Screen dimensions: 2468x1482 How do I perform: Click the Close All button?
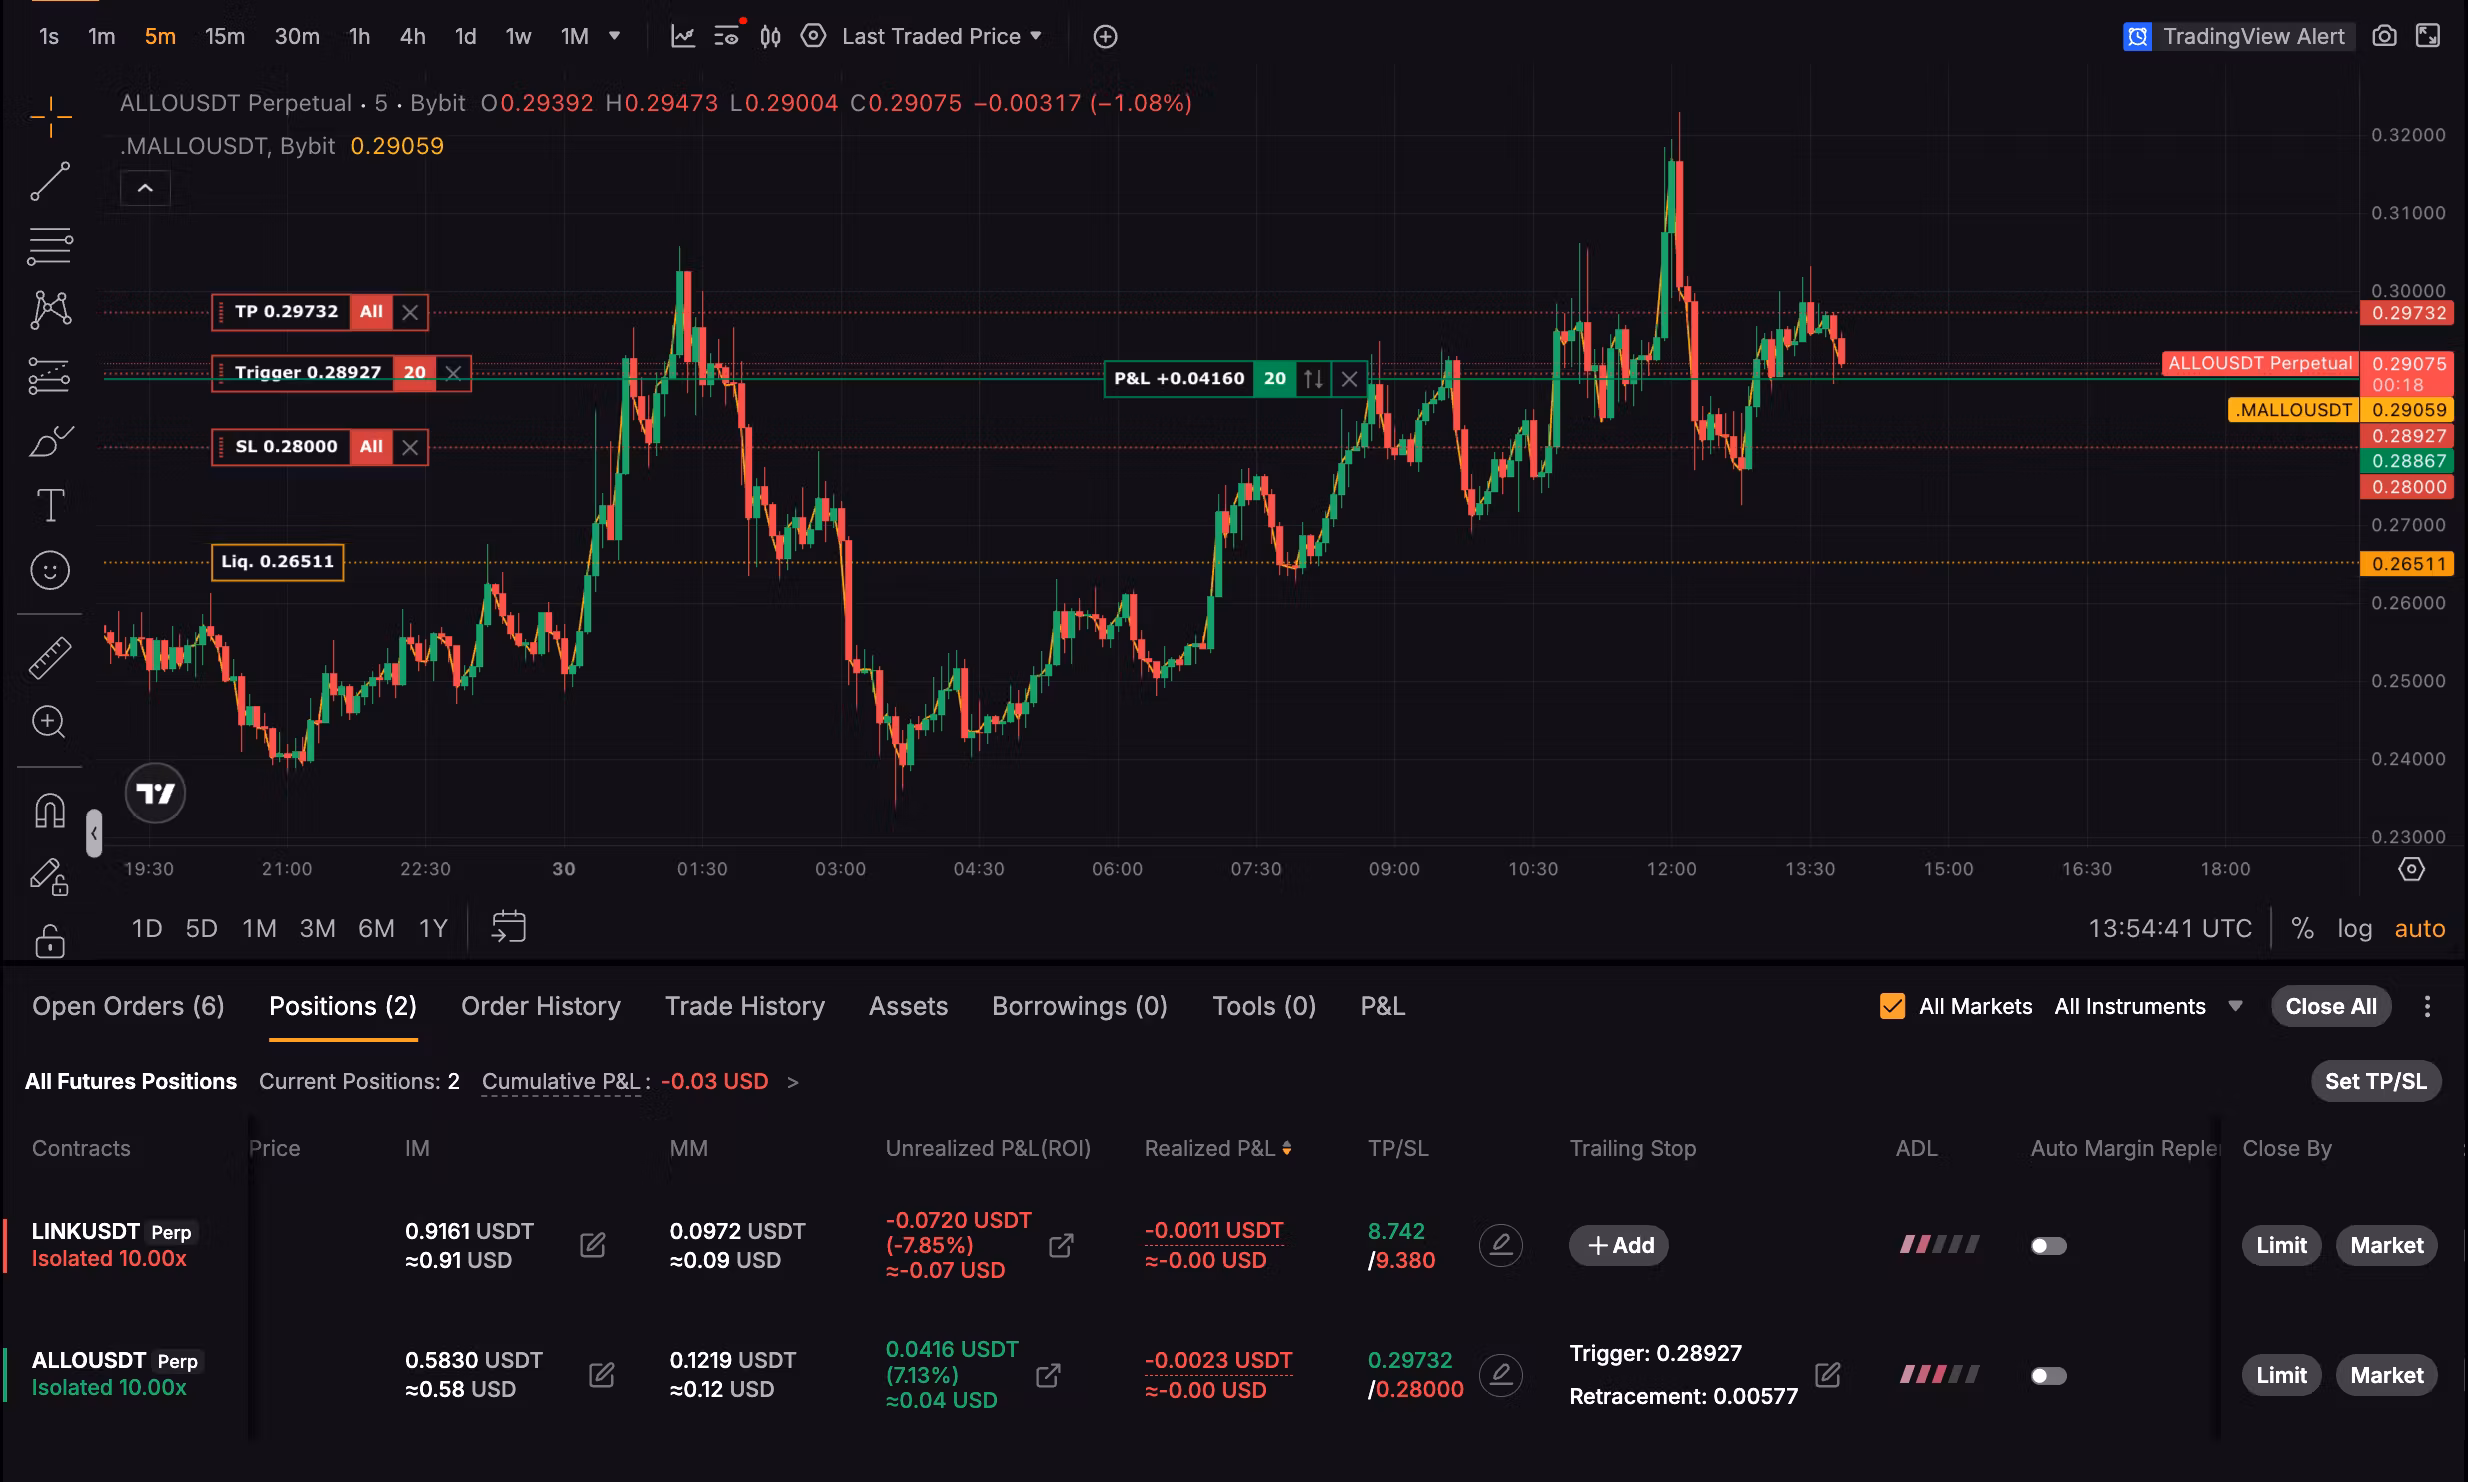[x=2331, y=1006]
